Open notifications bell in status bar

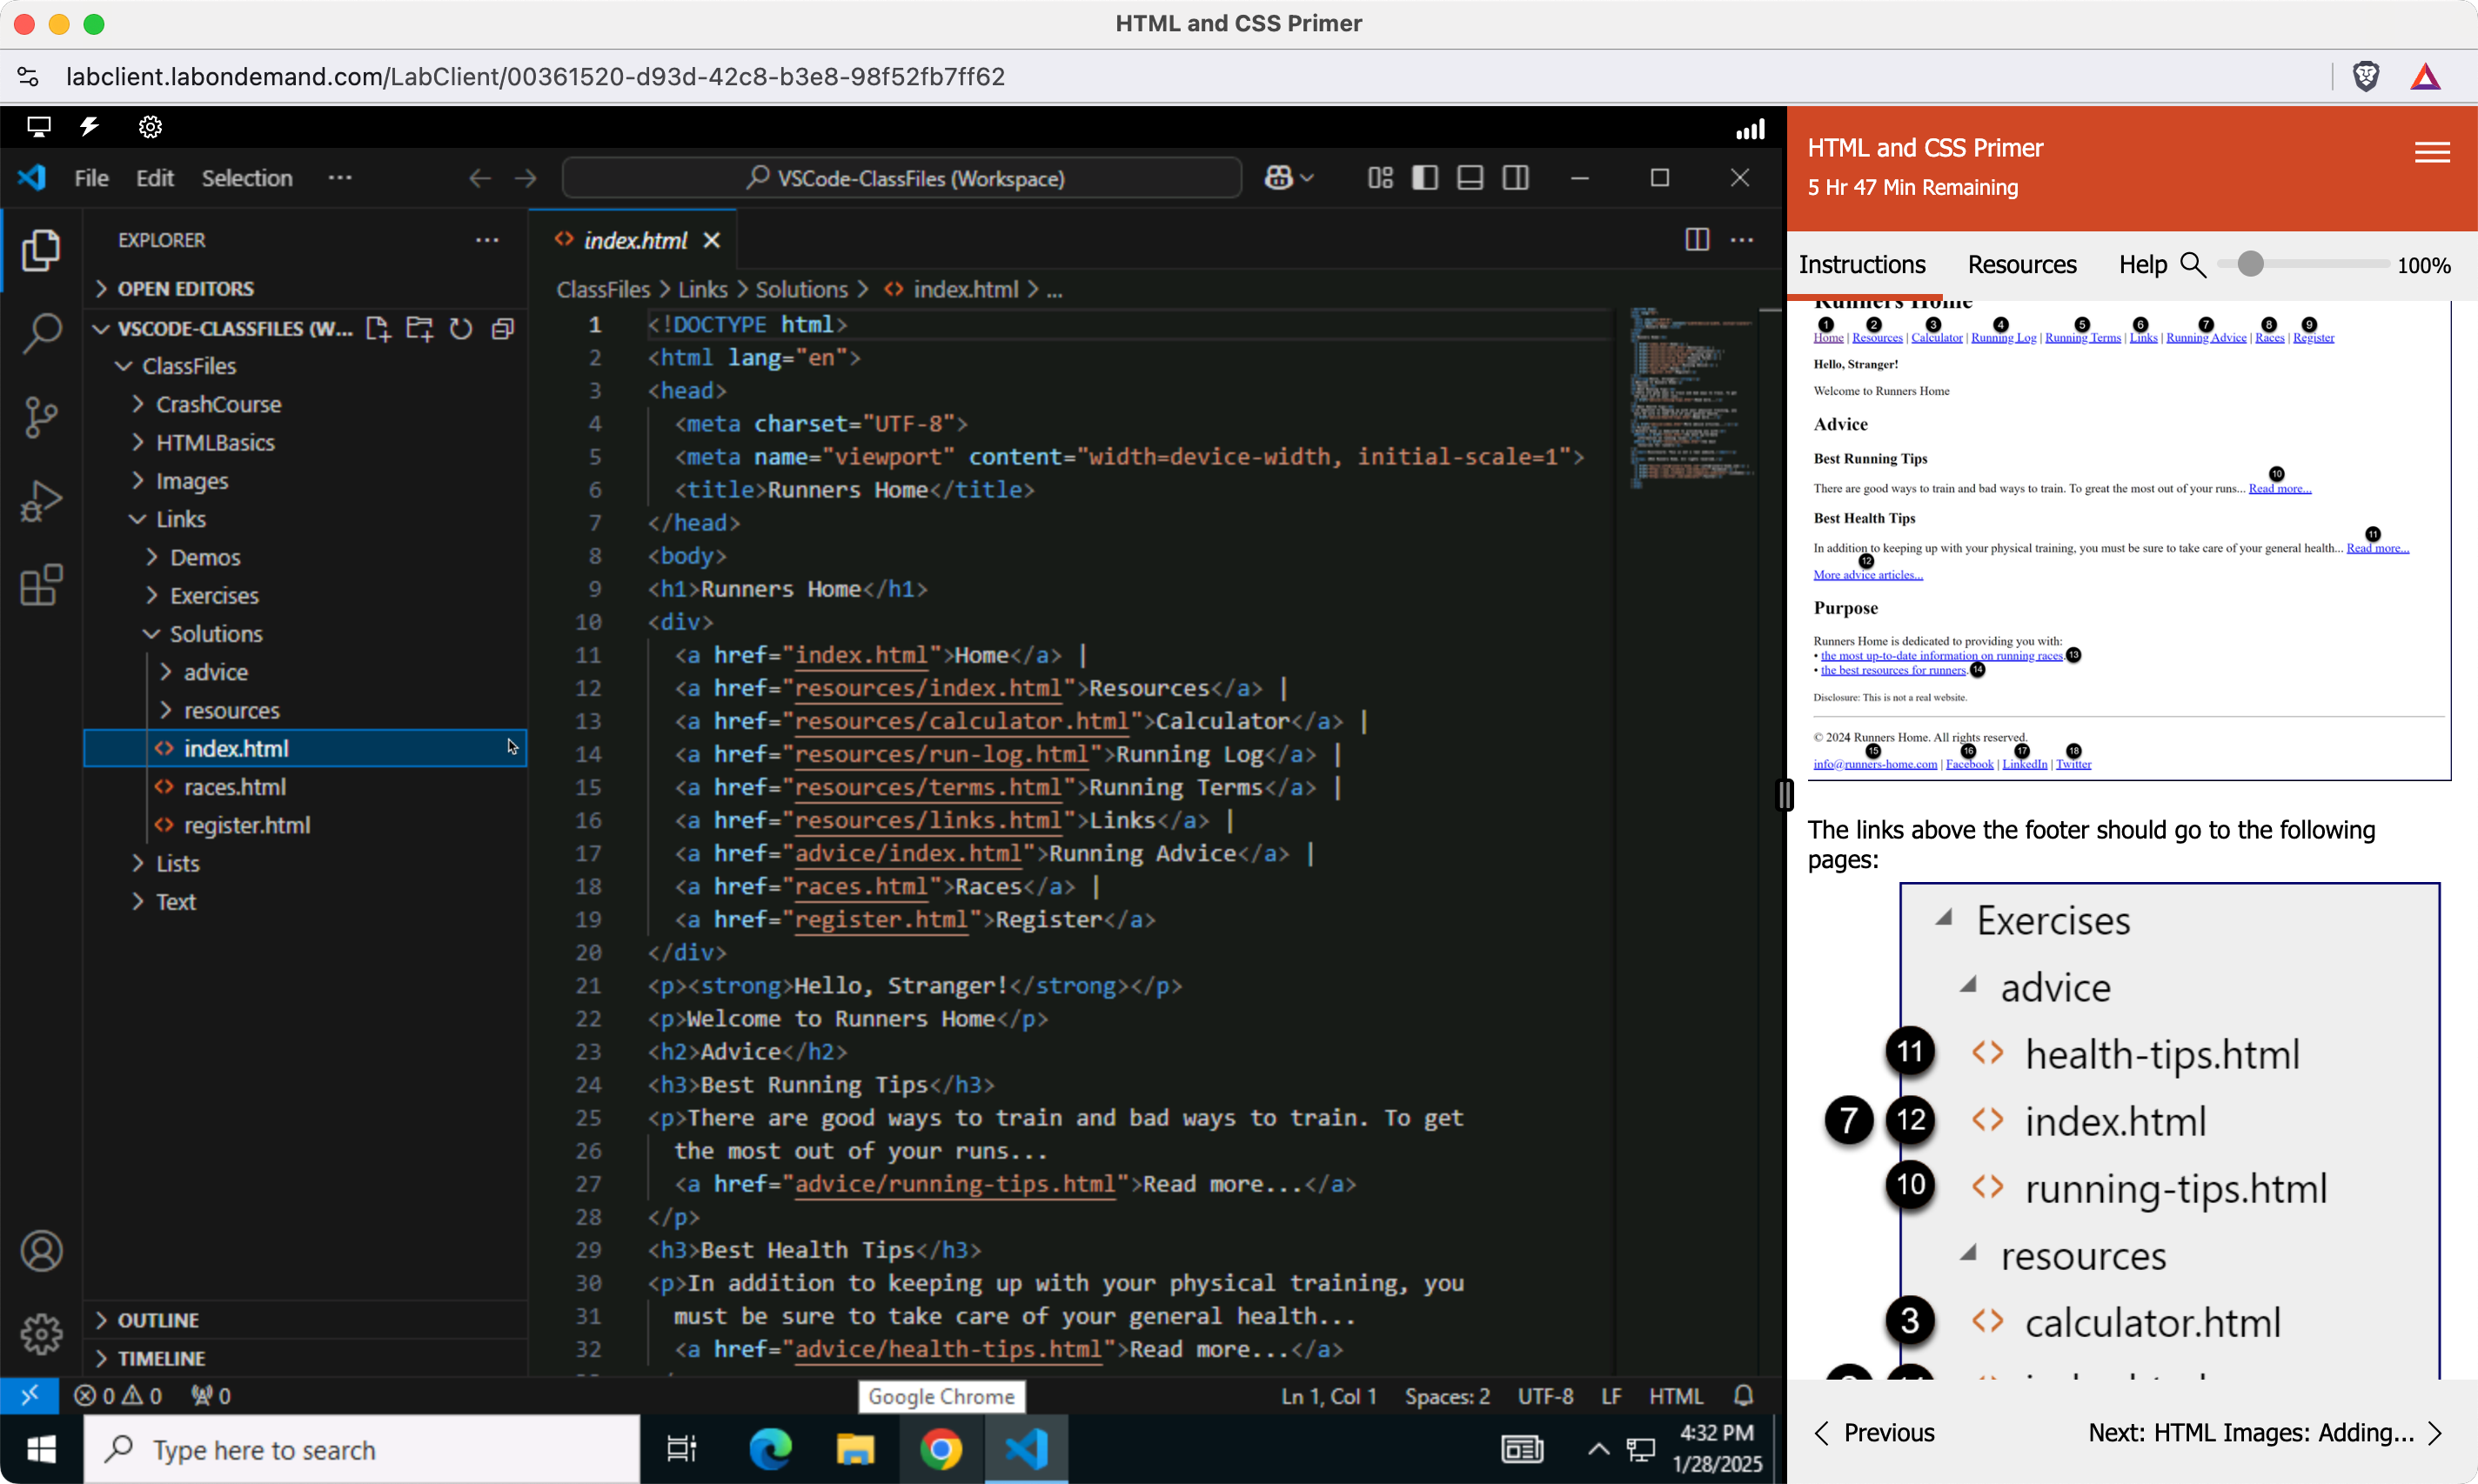tap(1743, 1396)
